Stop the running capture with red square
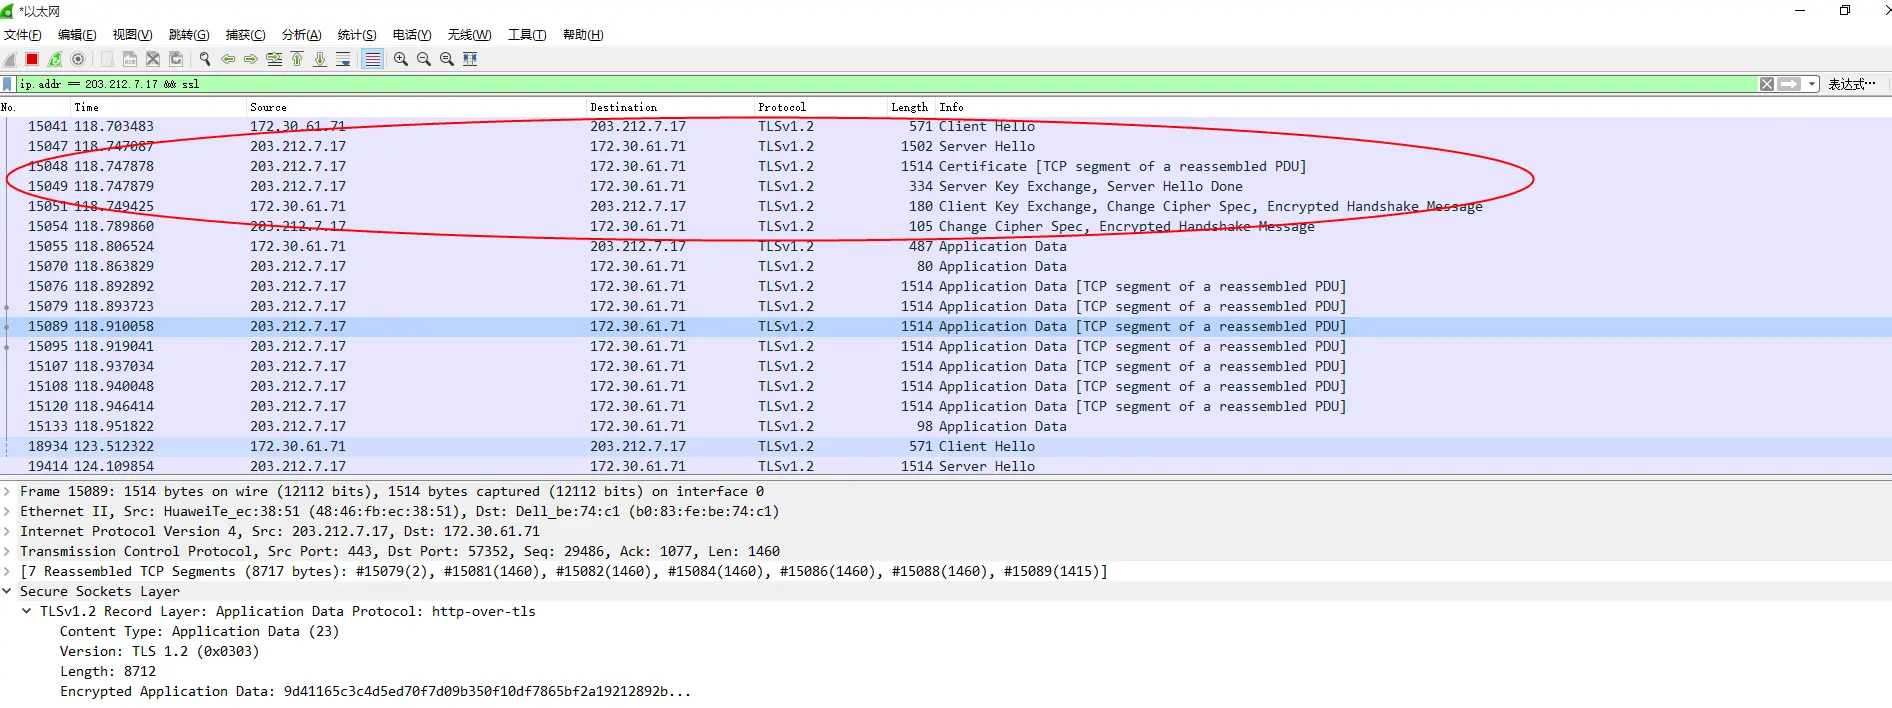Screen dimensions: 1892x708 click(x=32, y=59)
